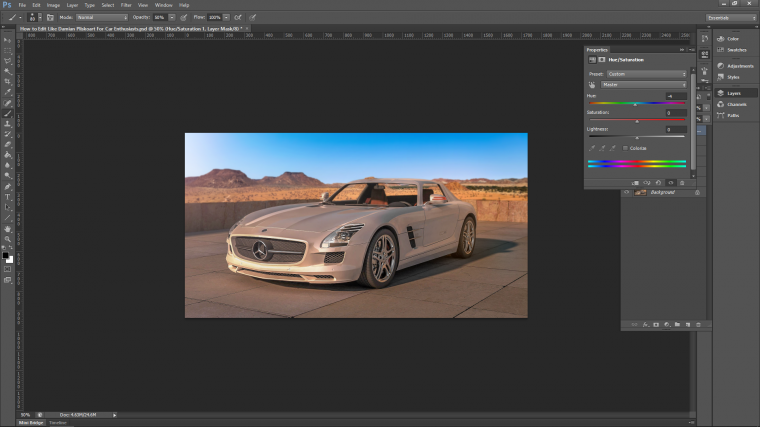760x427 pixels.
Task: Select the Rectangular Marquee tool
Action: pyautogui.click(x=7, y=50)
